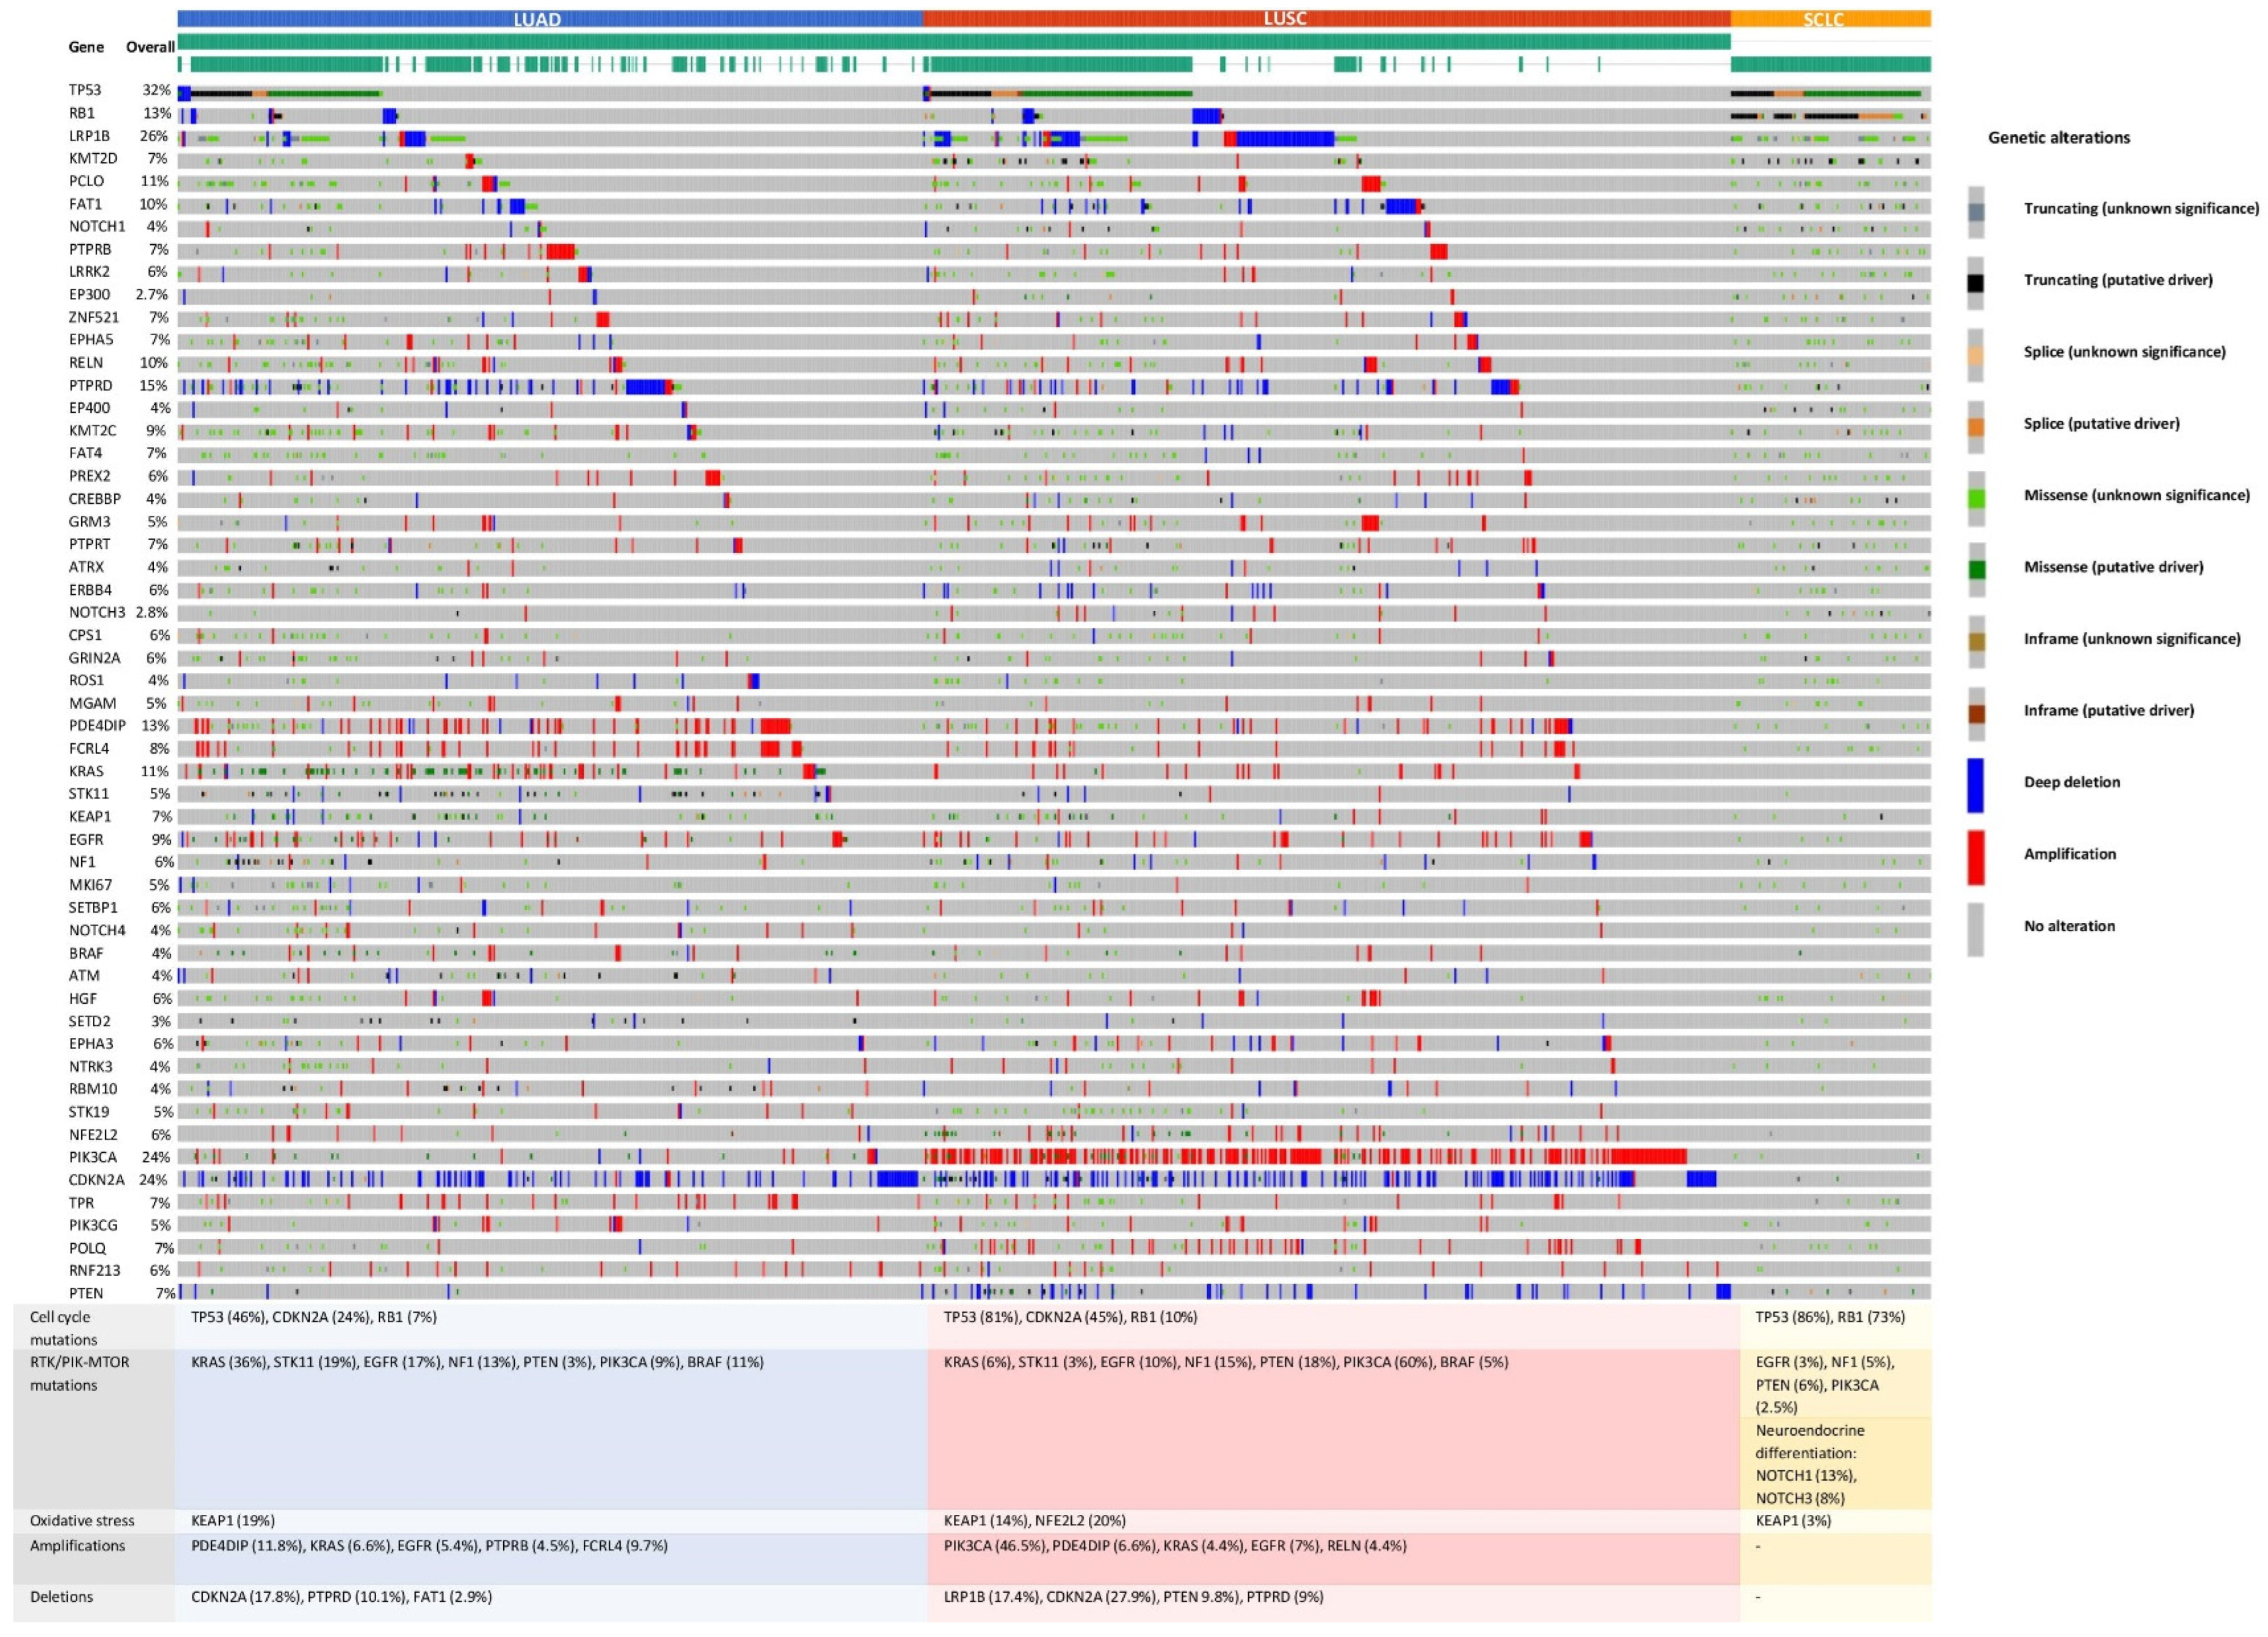Viewport: 2268px width, 1637px height.
Task: Click the Overall column header
Action: (150, 47)
